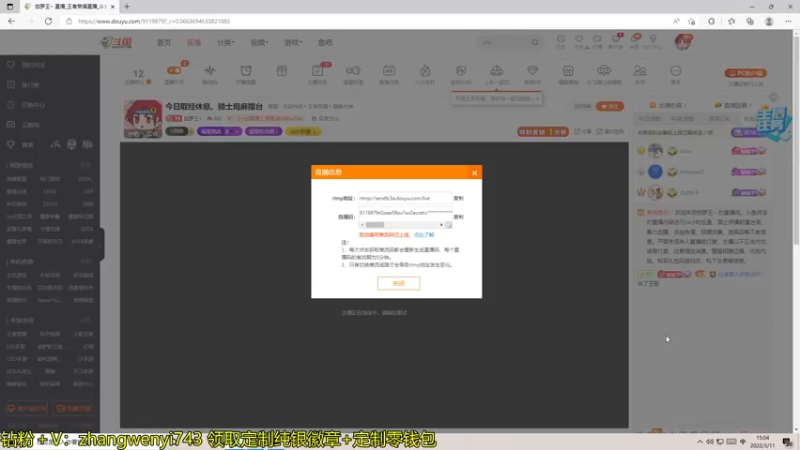Open the shop storefront icon
The image size is (800, 450).
(568, 70)
